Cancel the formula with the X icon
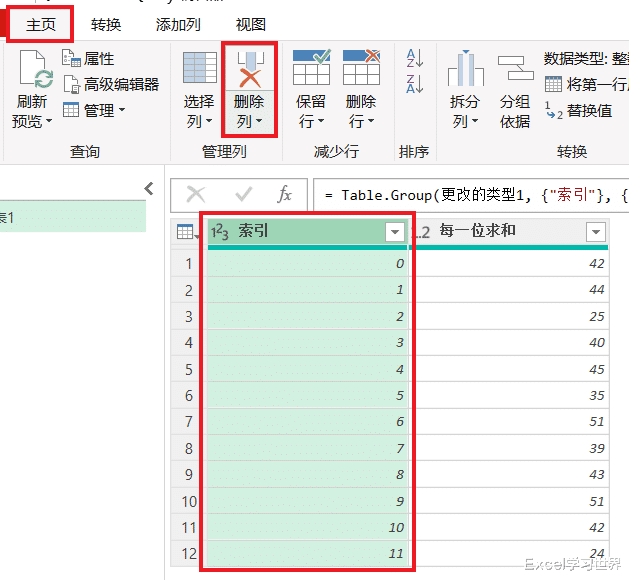 click(x=196, y=195)
